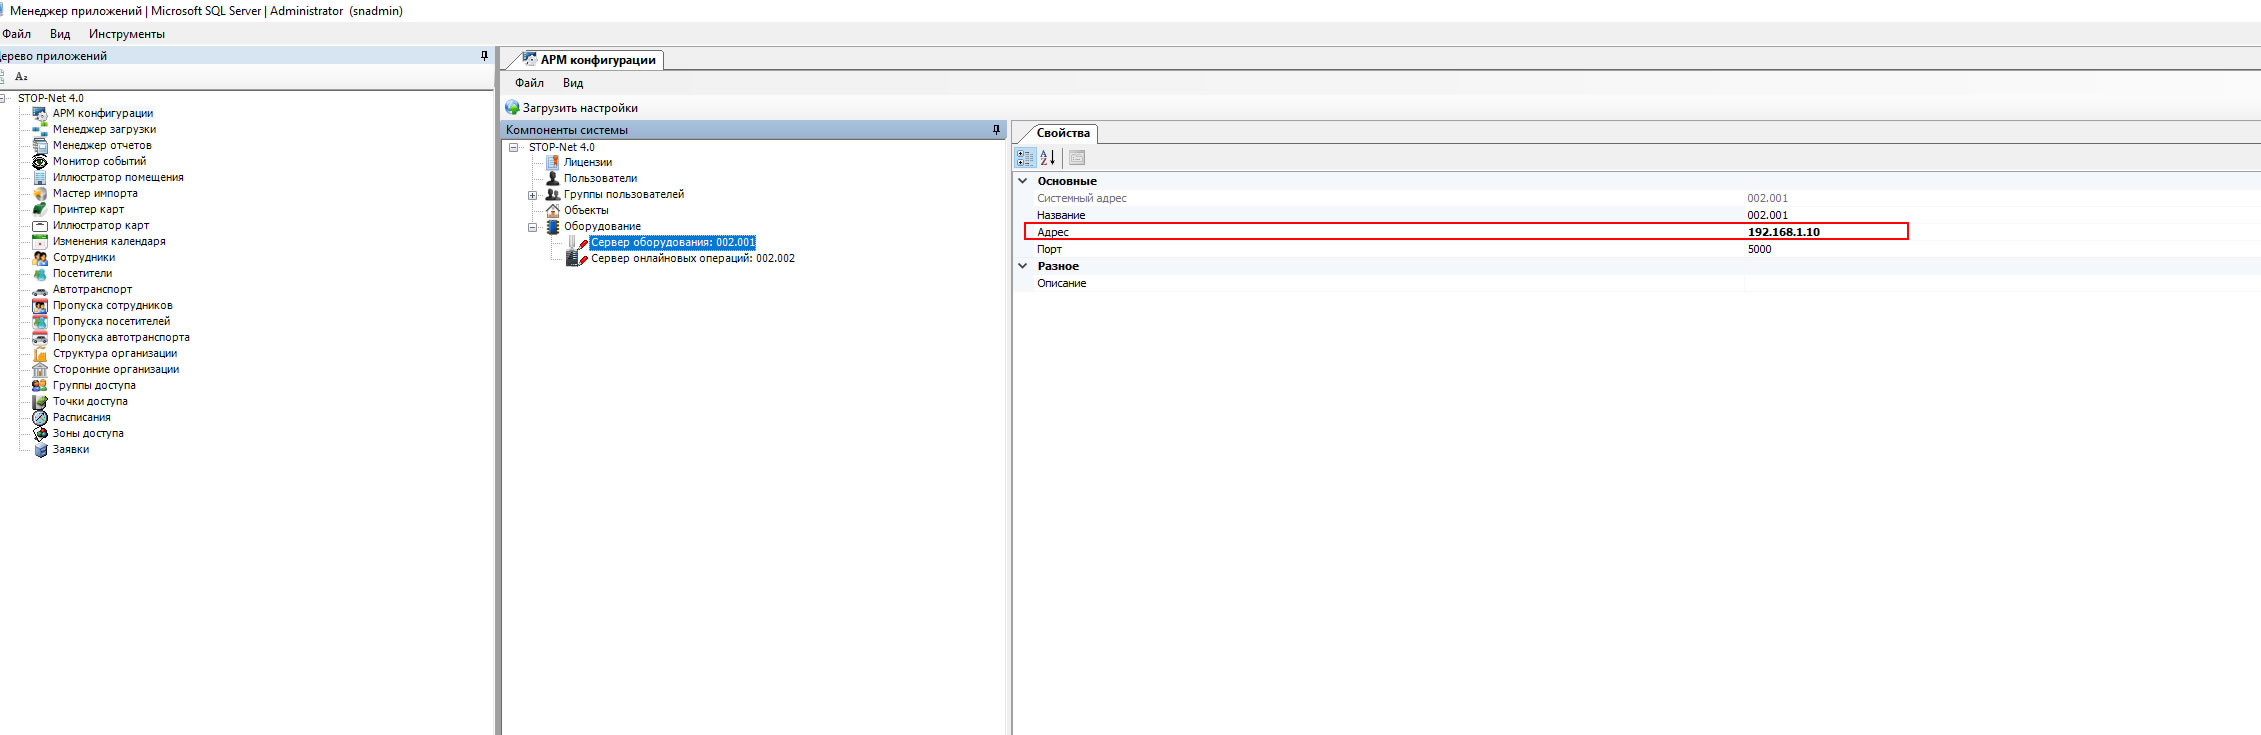Image resolution: width=2261 pixels, height=735 pixels.
Task: Click the Расписания clock icon
Action: pyautogui.click(x=40, y=418)
